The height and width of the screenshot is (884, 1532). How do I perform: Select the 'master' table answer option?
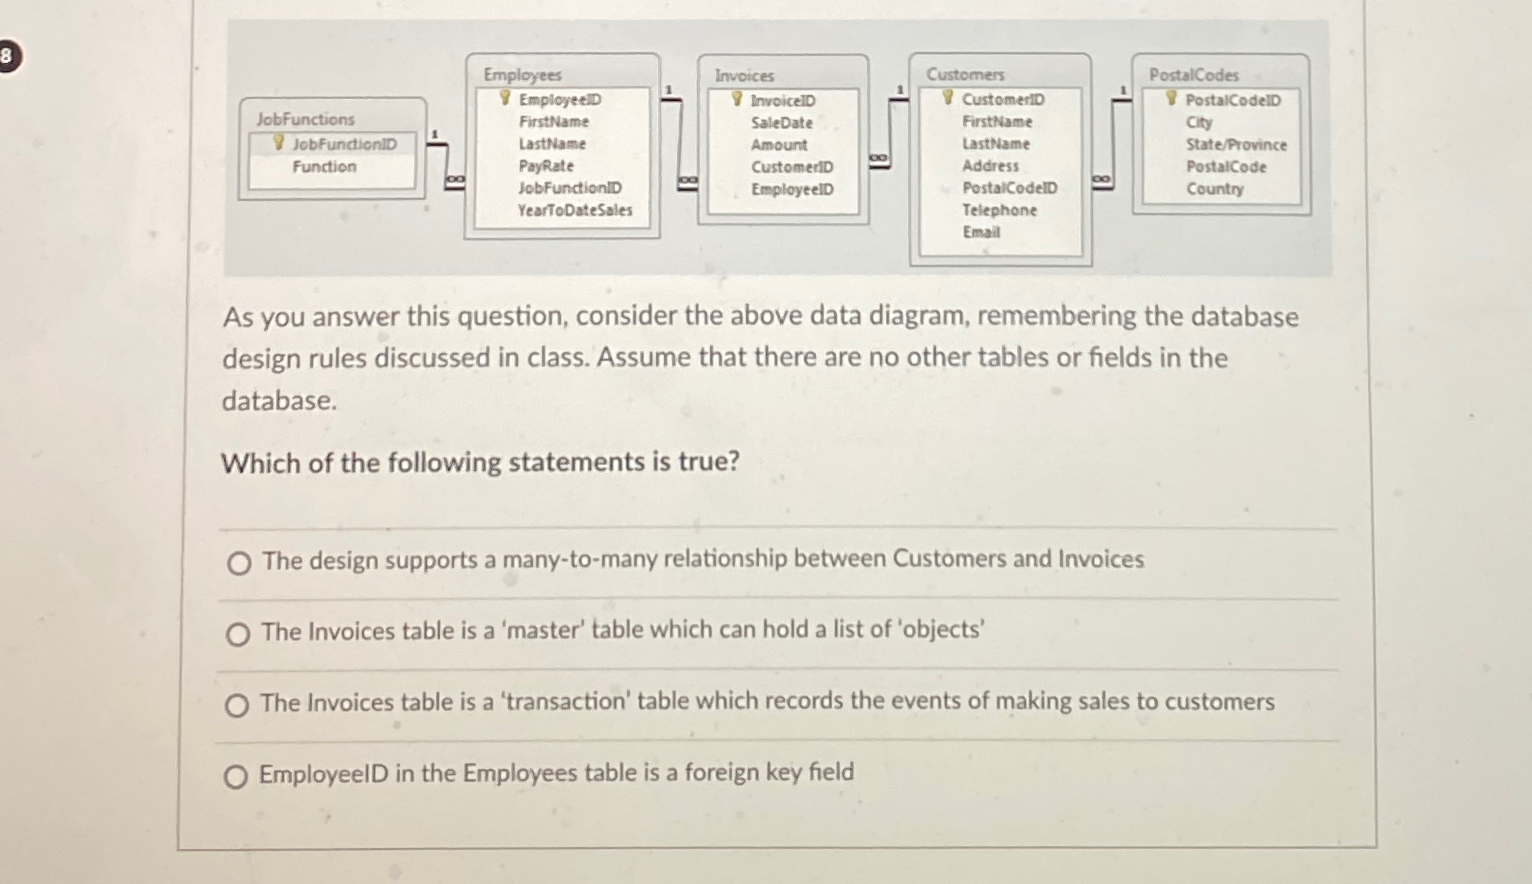coord(238,634)
